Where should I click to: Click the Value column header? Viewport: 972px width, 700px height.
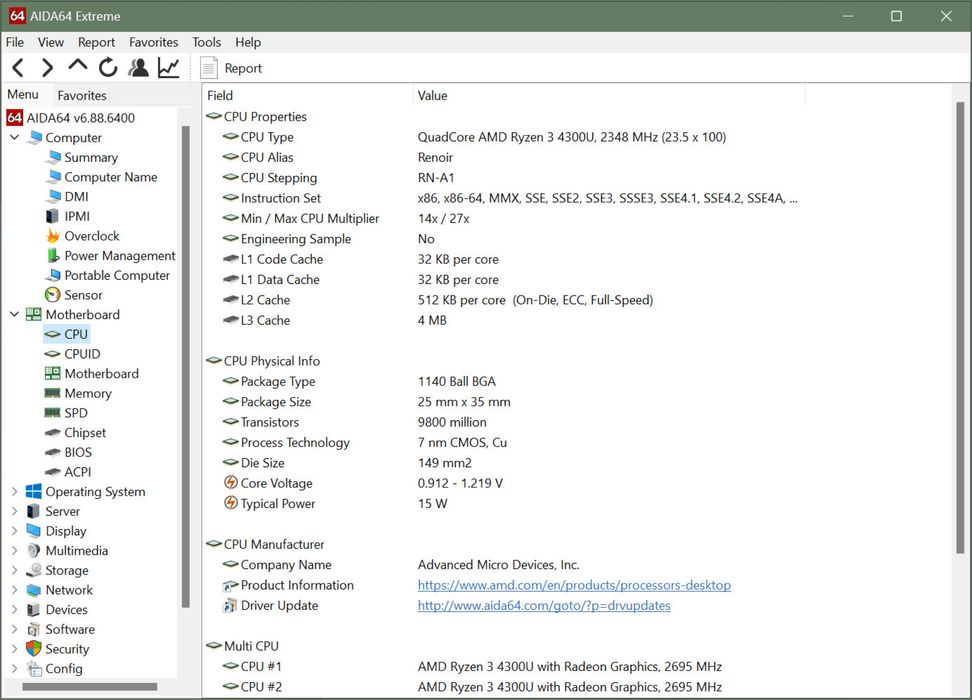pos(433,96)
